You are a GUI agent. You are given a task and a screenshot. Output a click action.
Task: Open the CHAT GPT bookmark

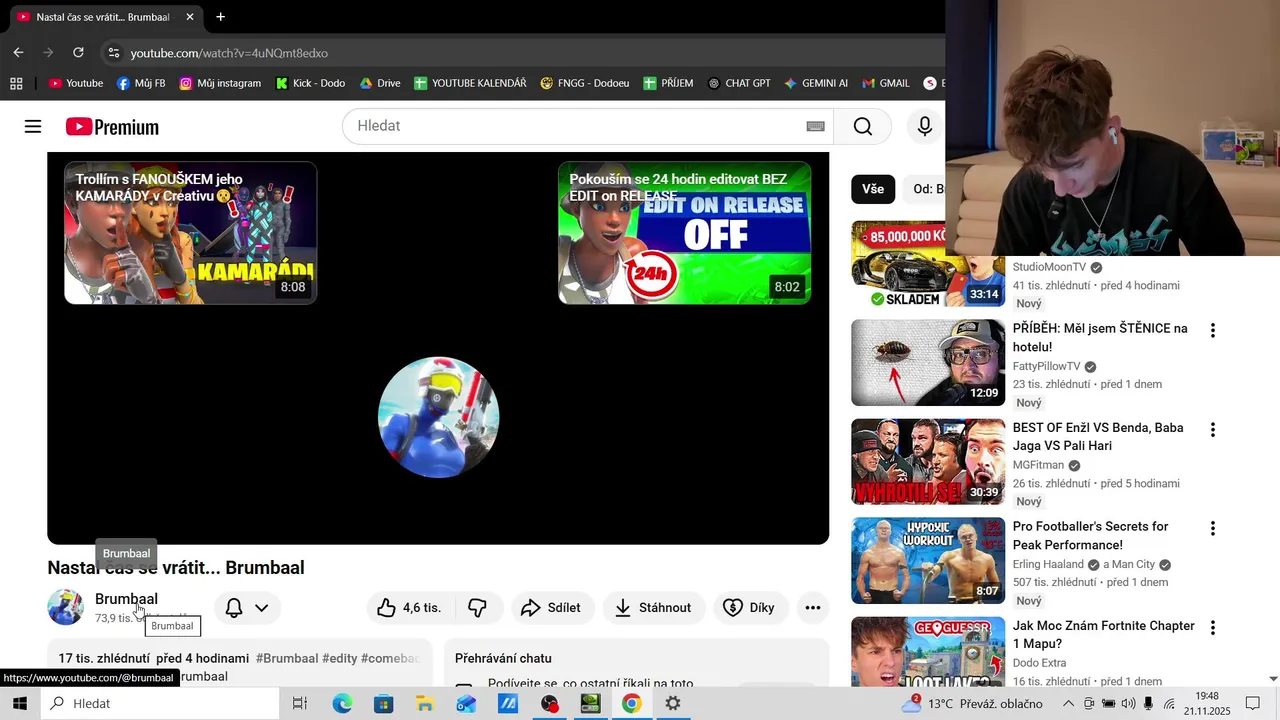pyautogui.click(x=739, y=83)
